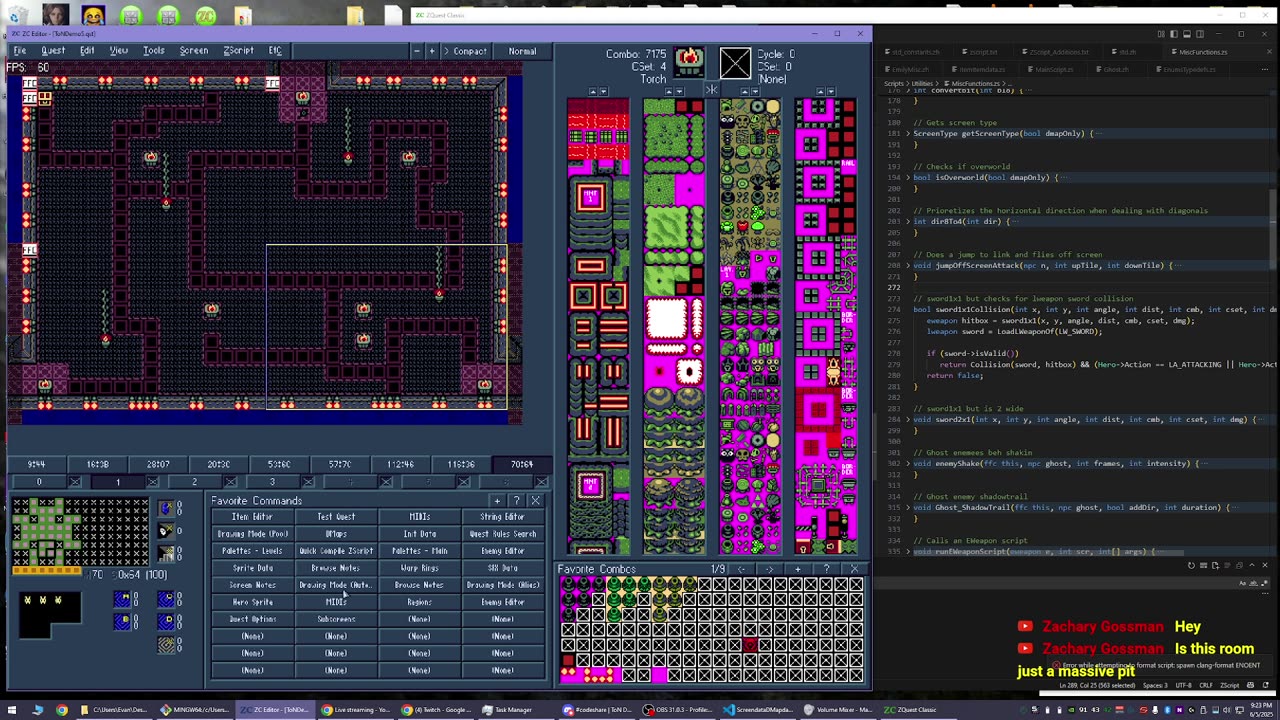Open the Item Editor favorite command
Image resolution: width=1280 pixels, height=720 pixels.
pos(252,517)
